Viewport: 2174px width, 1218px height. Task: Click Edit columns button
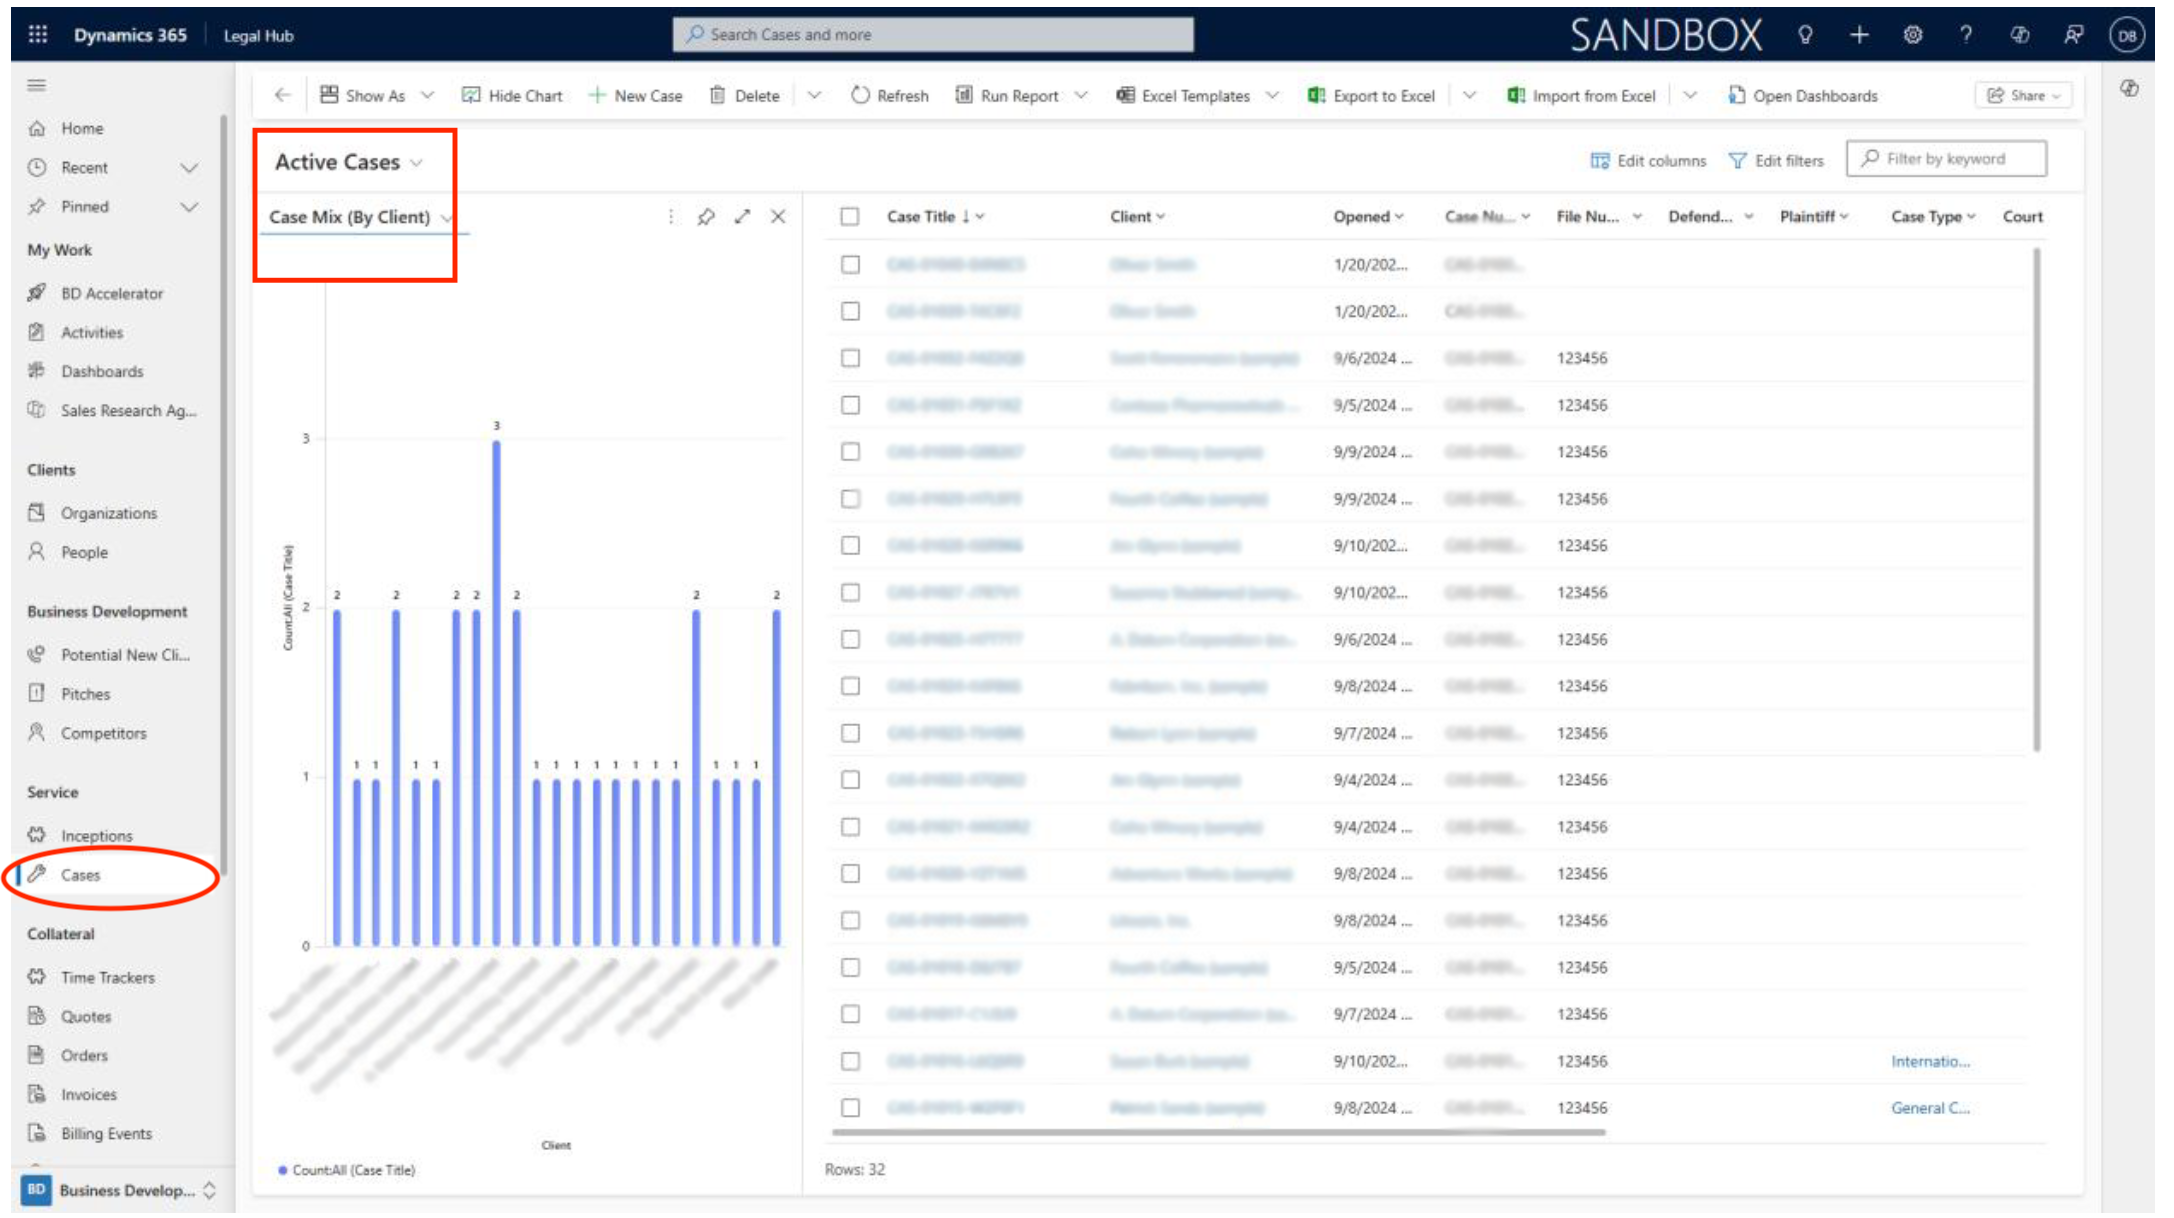click(x=1648, y=161)
